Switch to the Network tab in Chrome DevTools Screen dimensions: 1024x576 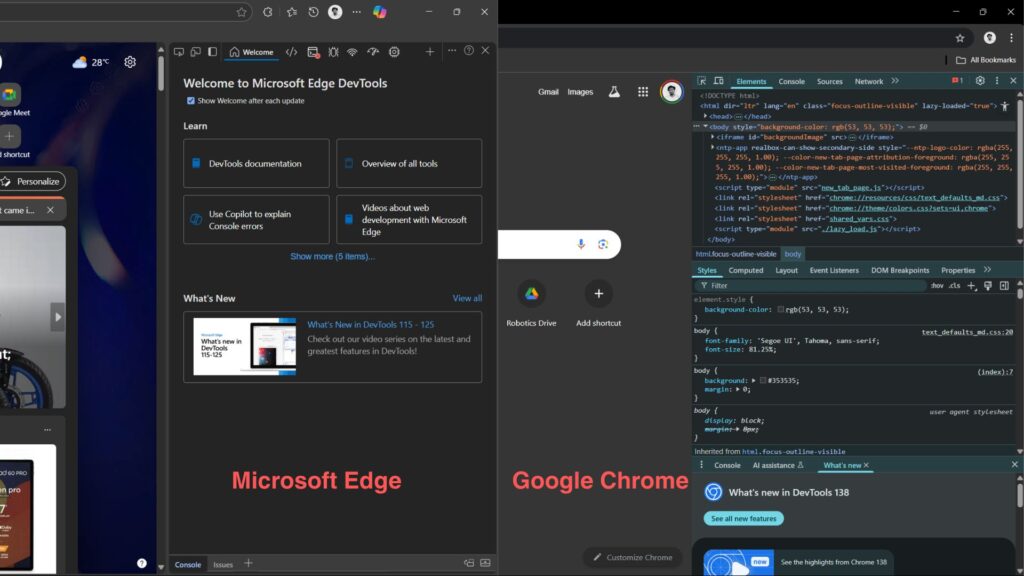[x=868, y=81]
